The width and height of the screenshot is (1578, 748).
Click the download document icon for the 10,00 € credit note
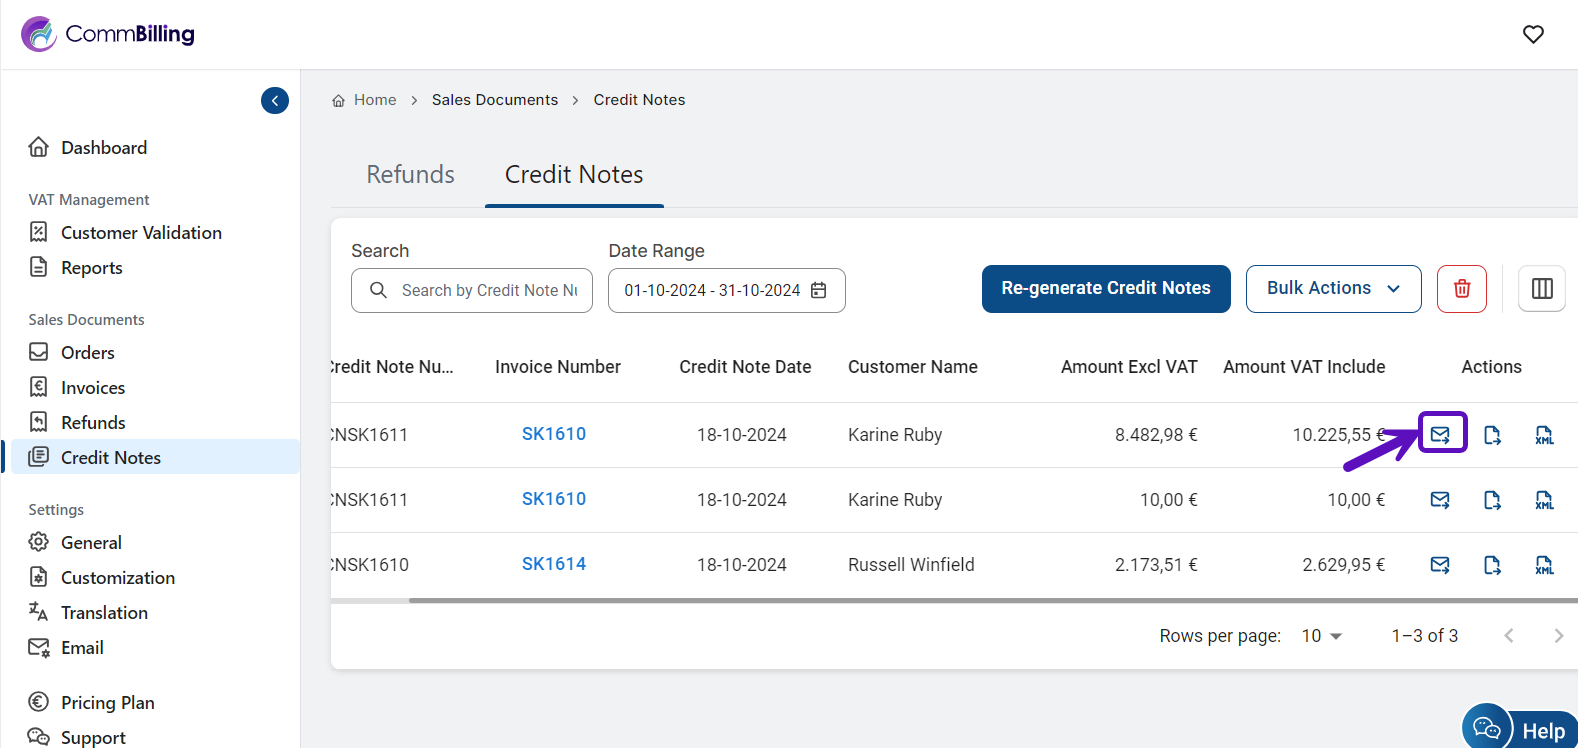[1492, 500]
